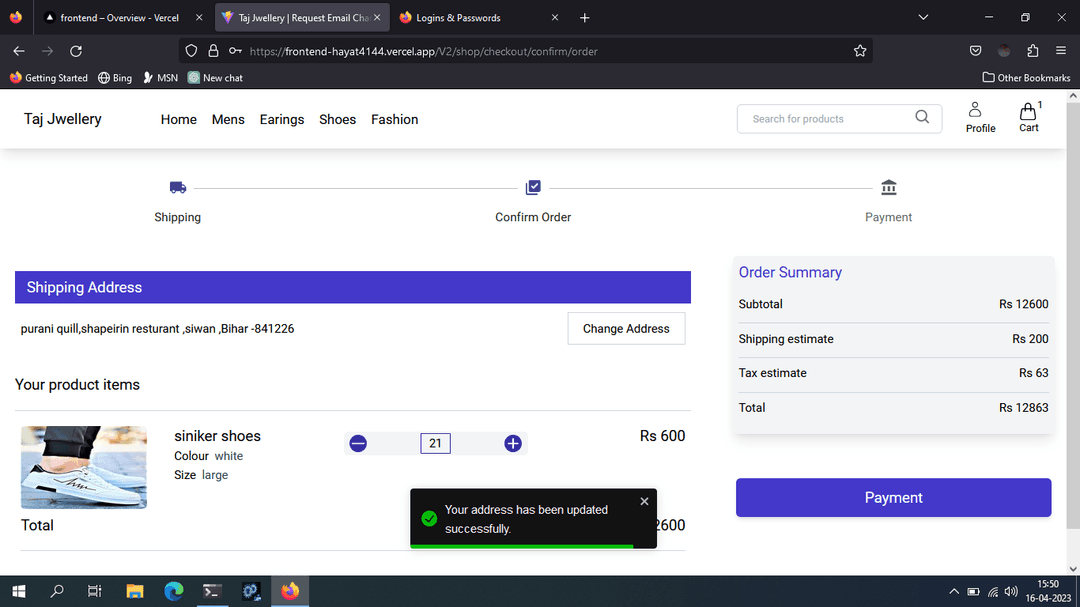Switch to frontend Overview Vercel tab
Viewport: 1080px width, 607px height.
click(x=119, y=18)
